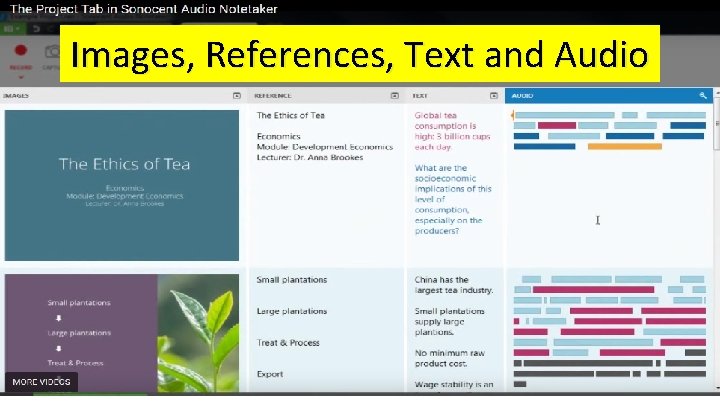Select the pink chunk in first audio section
The image size is (720, 405).
coord(557,125)
